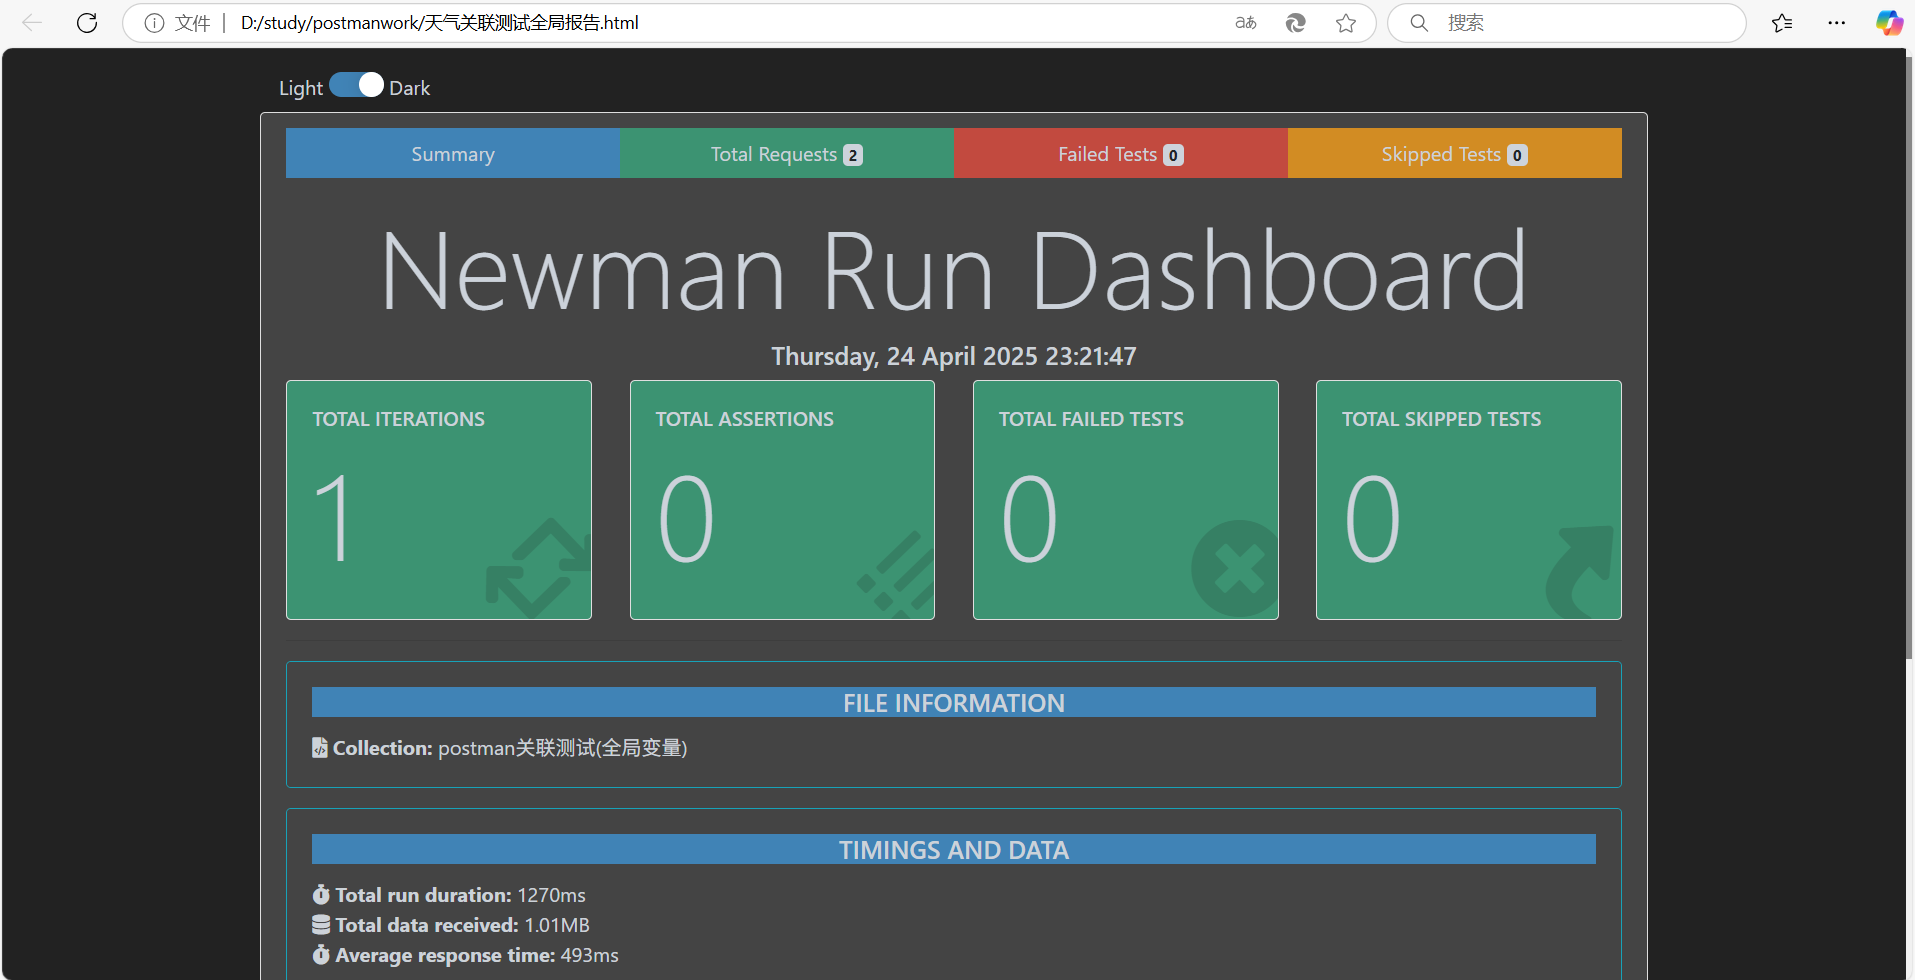1915x980 pixels.
Task: Click the 'Dark' theme label
Action: pyautogui.click(x=410, y=88)
